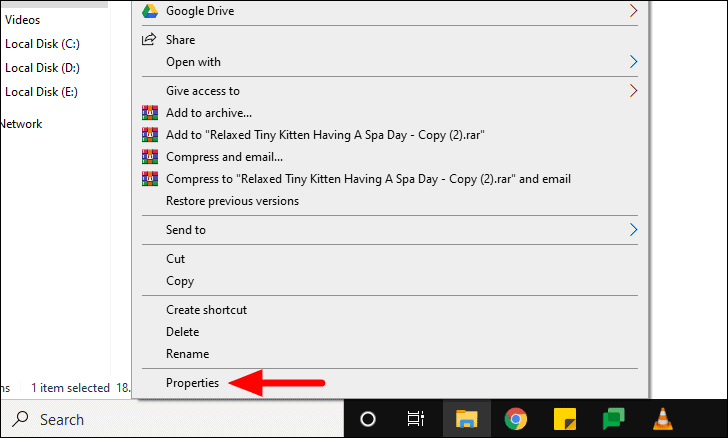
Task: Expand the Open with submenu arrow
Action: coord(633,62)
